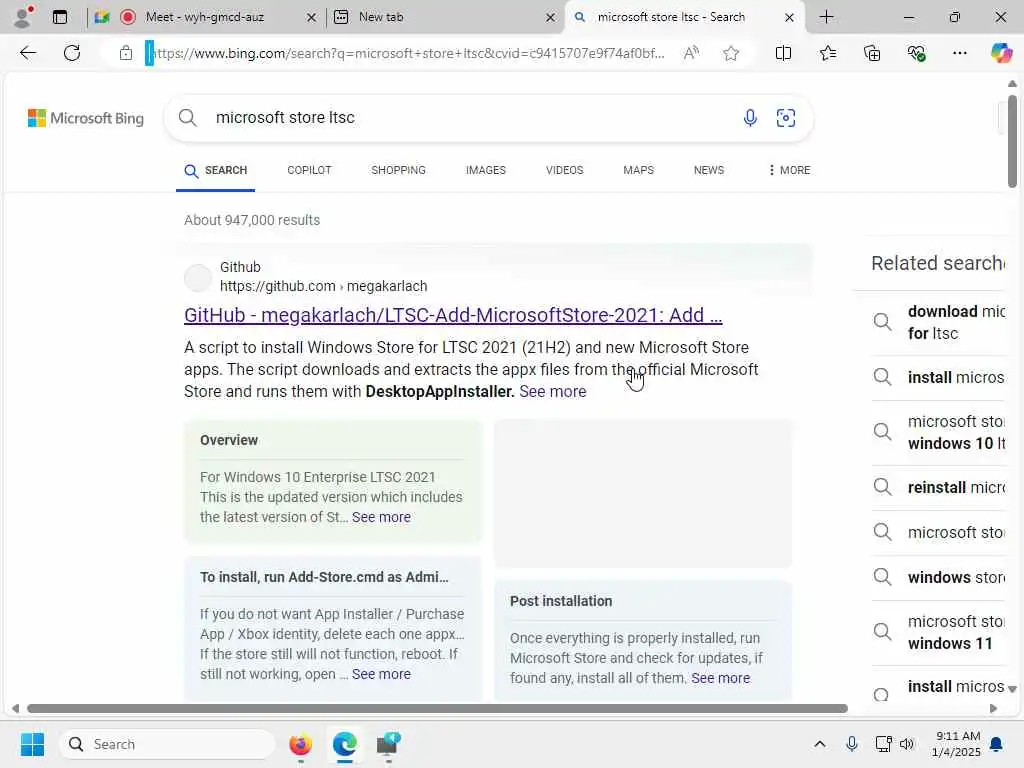The width and height of the screenshot is (1024, 768).
Task: Click See more in Overview card
Action: tap(381, 517)
